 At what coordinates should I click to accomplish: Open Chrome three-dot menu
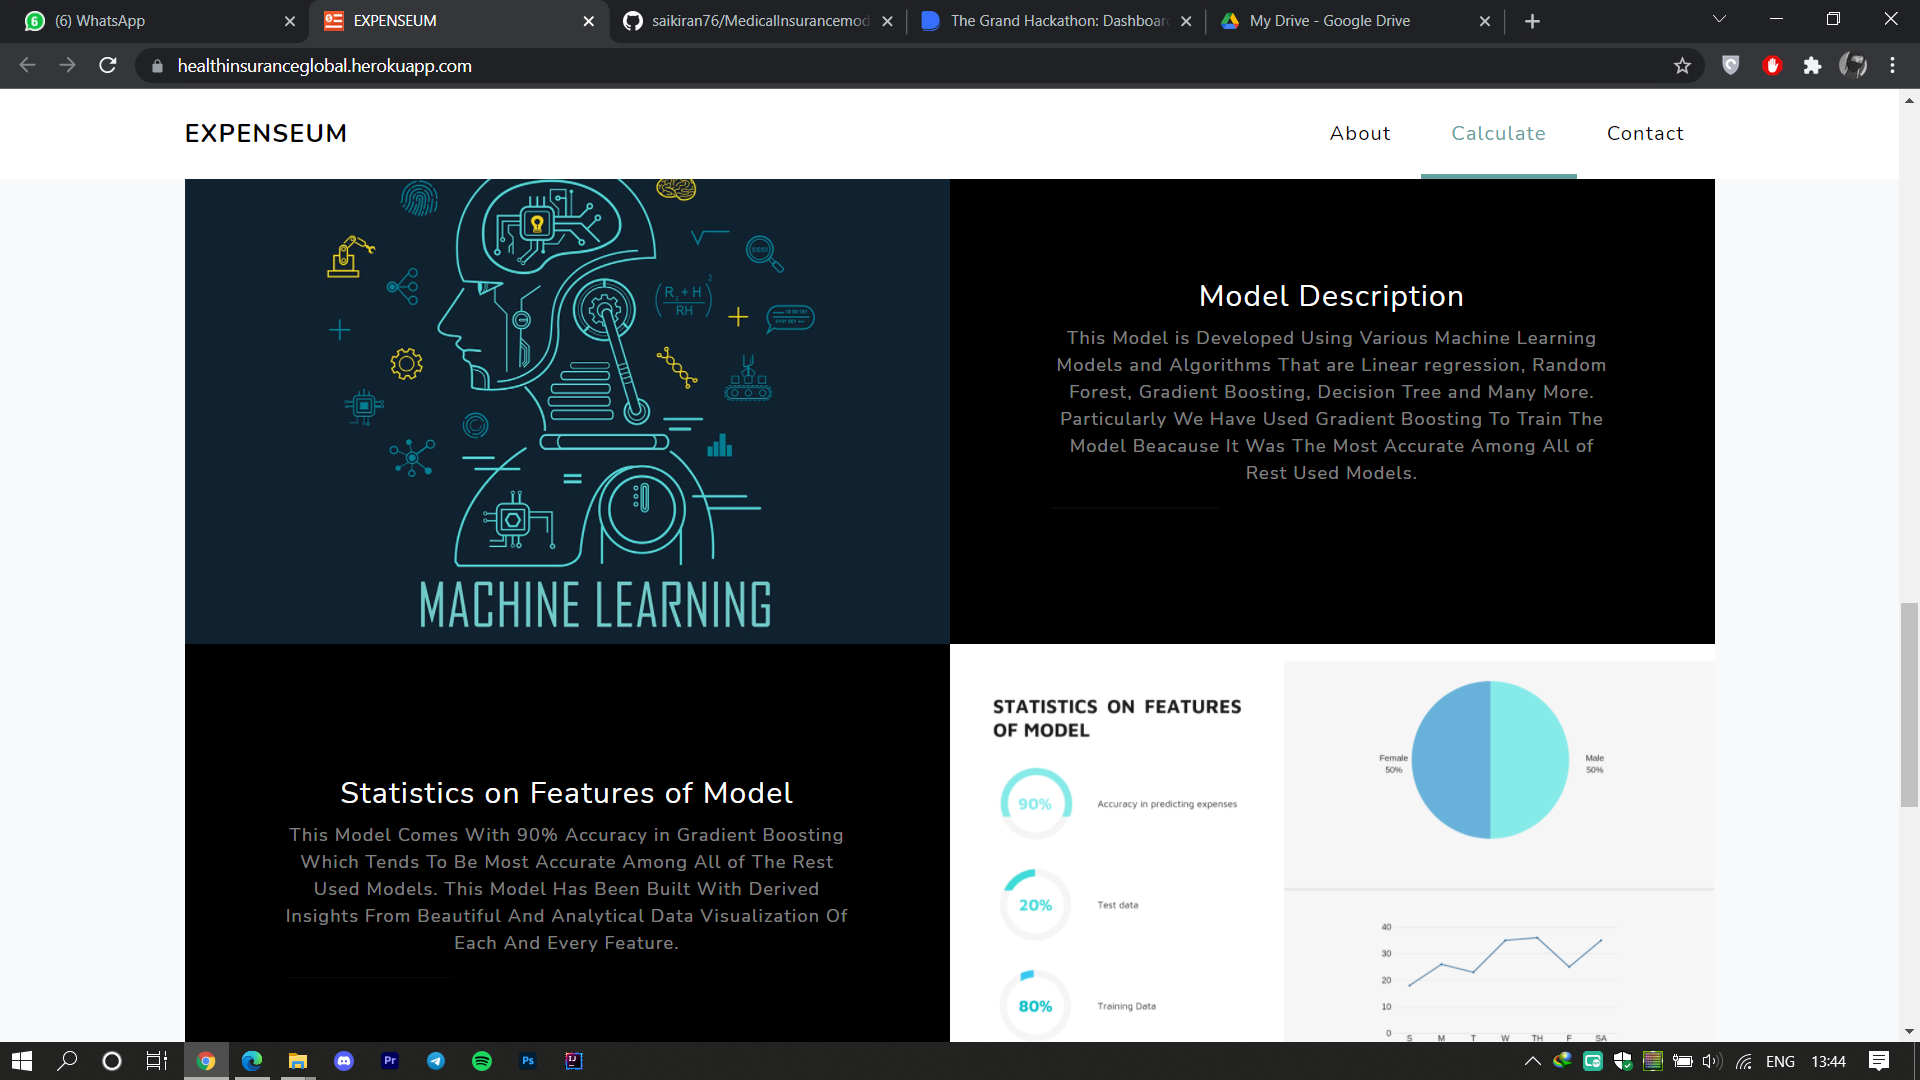(1892, 66)
